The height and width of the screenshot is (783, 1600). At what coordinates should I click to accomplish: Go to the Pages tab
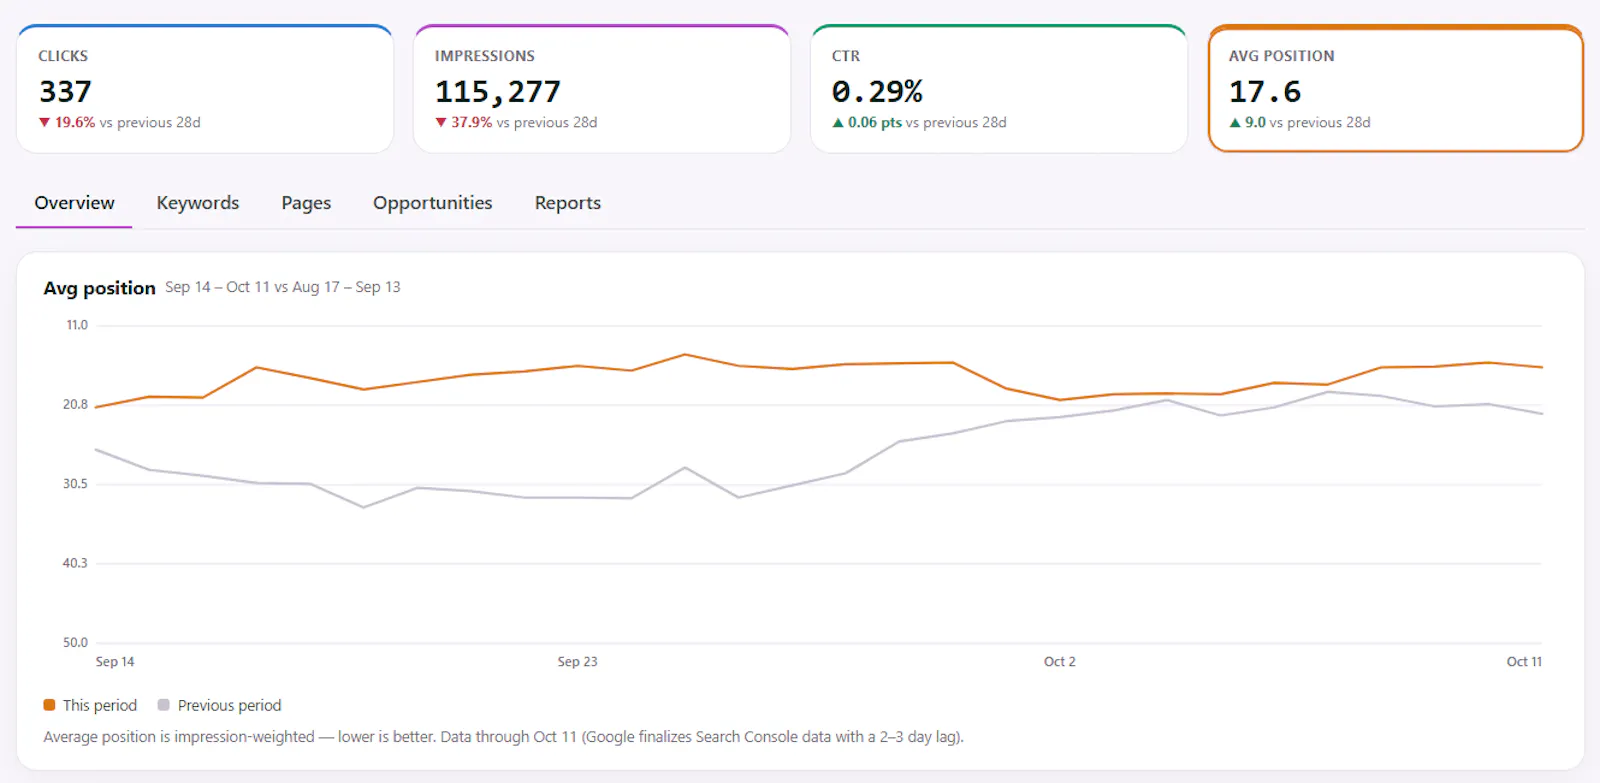[x=306, y=203]
